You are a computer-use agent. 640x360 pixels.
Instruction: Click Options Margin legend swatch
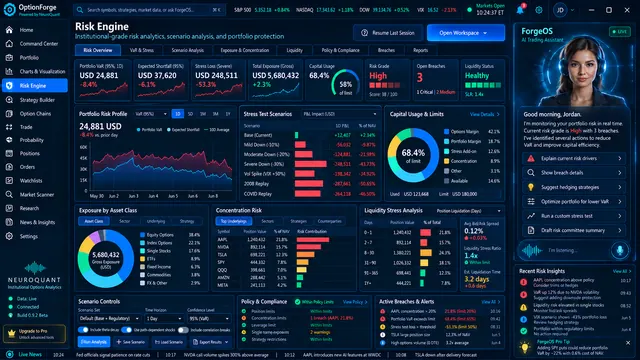click(447, 131)
